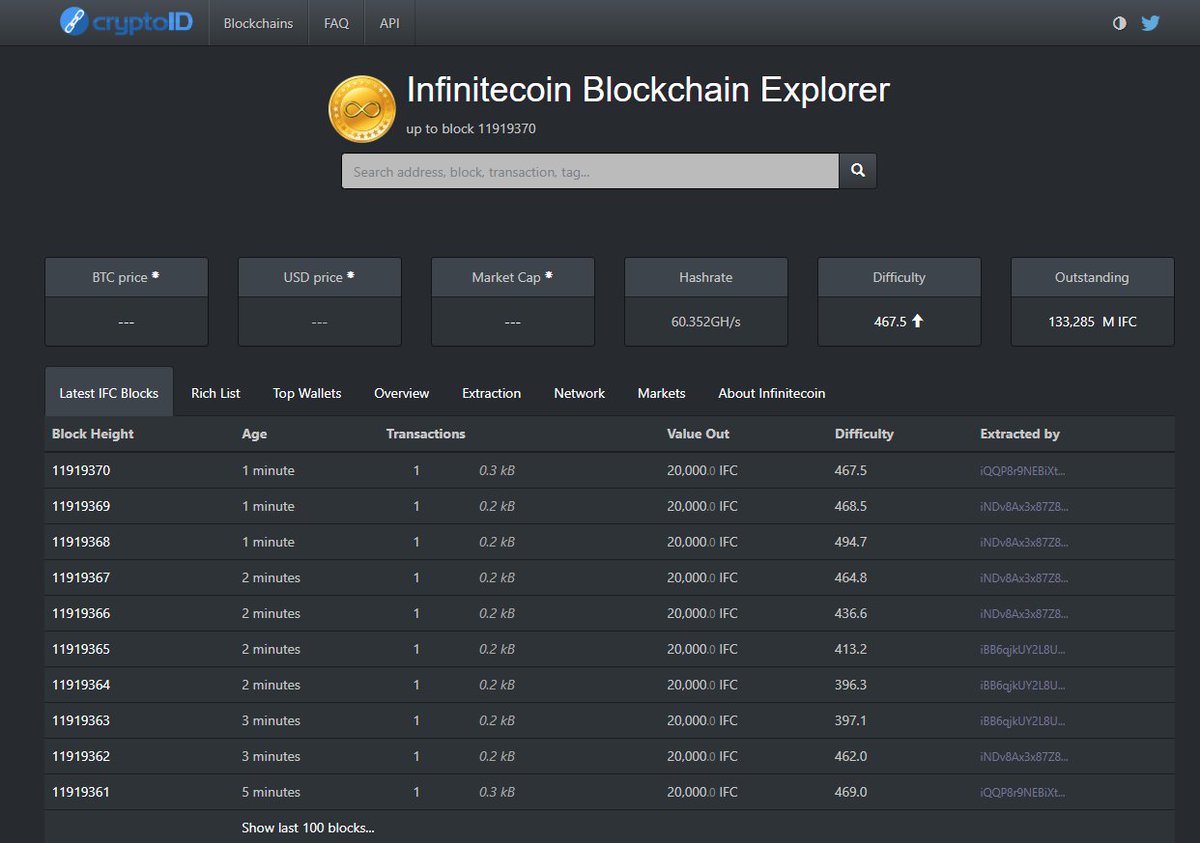This screenshot has width=1200, height=843.
Task: Open block 11919366
Action: [x=81, y=613]
